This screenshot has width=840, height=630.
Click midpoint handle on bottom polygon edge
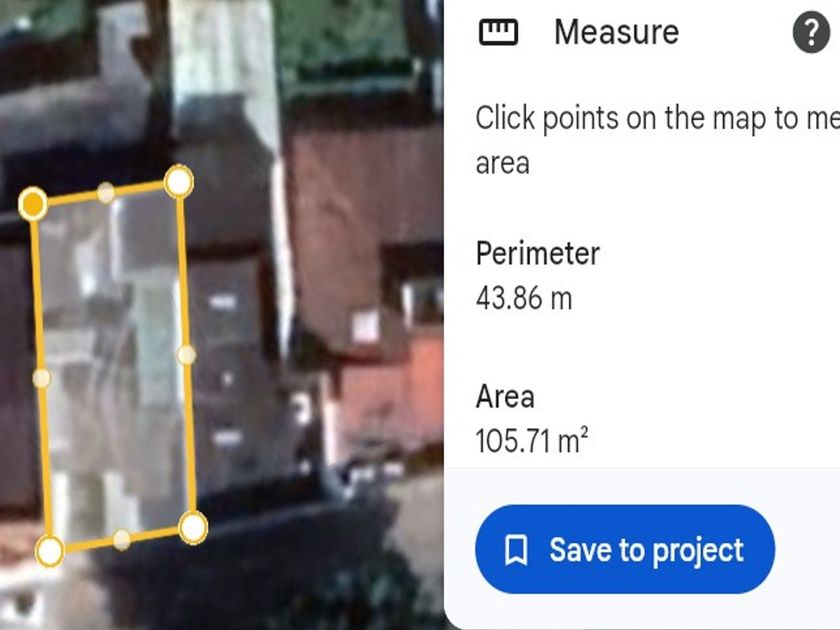[122, 539]
